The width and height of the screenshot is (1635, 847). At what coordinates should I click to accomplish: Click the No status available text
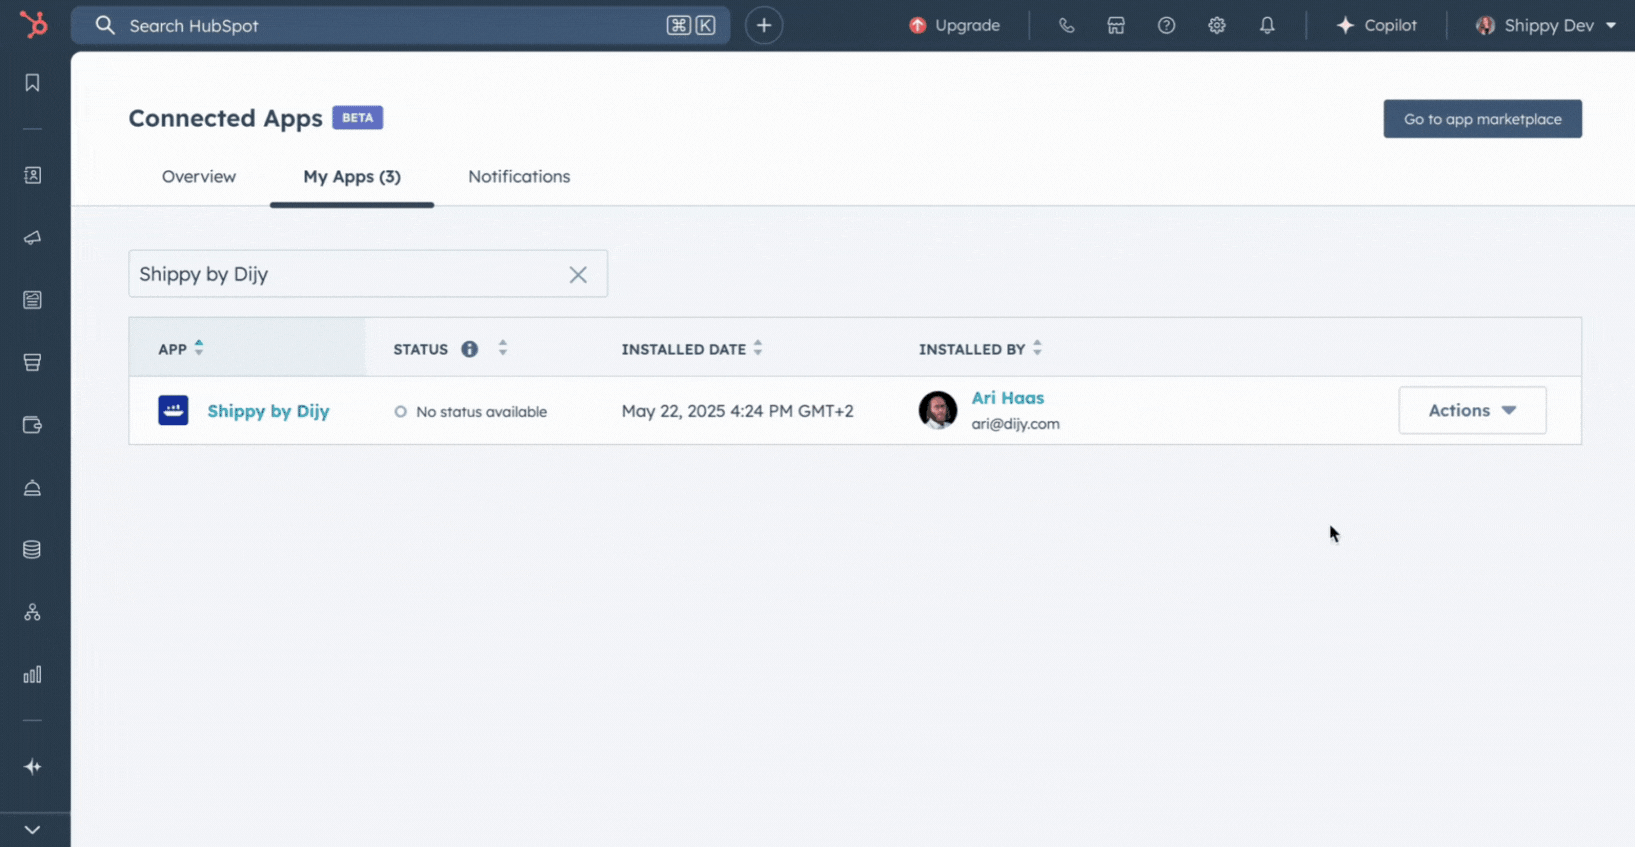pyautogui.click(x=481, y=412)
